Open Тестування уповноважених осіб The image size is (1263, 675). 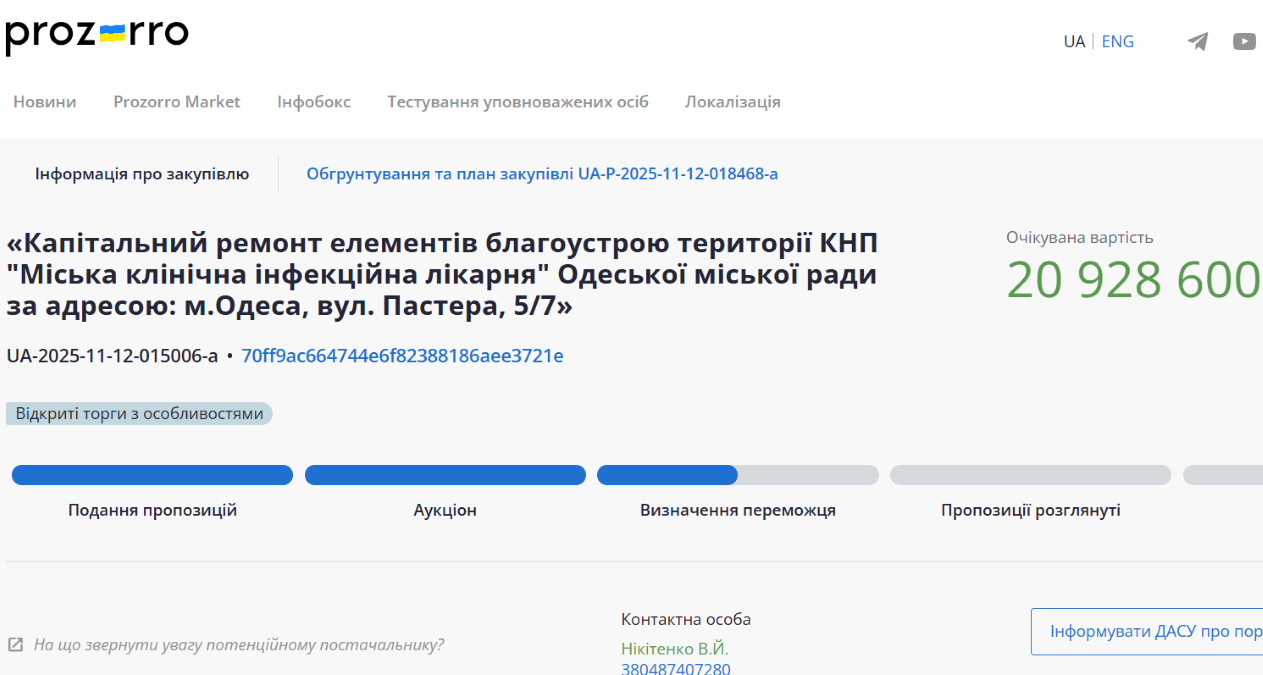coord(518,102)
